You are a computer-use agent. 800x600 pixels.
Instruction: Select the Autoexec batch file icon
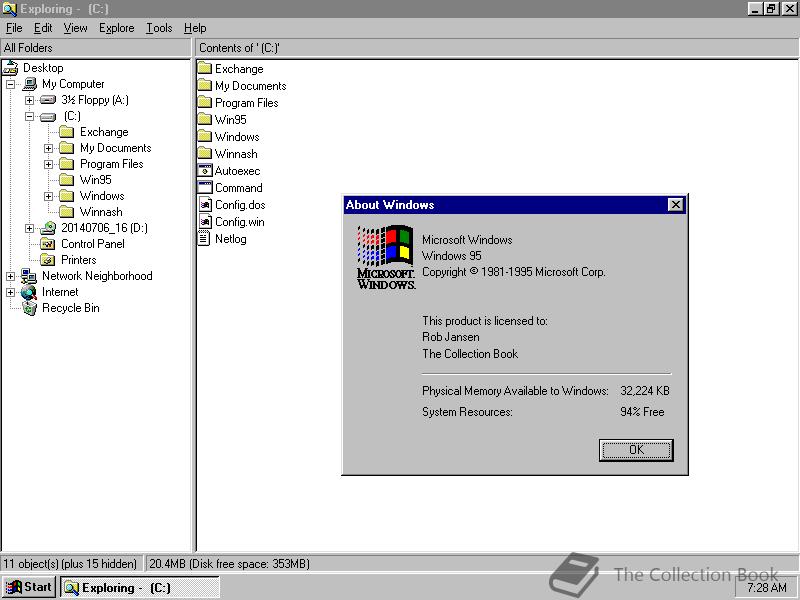pos(205,170)
